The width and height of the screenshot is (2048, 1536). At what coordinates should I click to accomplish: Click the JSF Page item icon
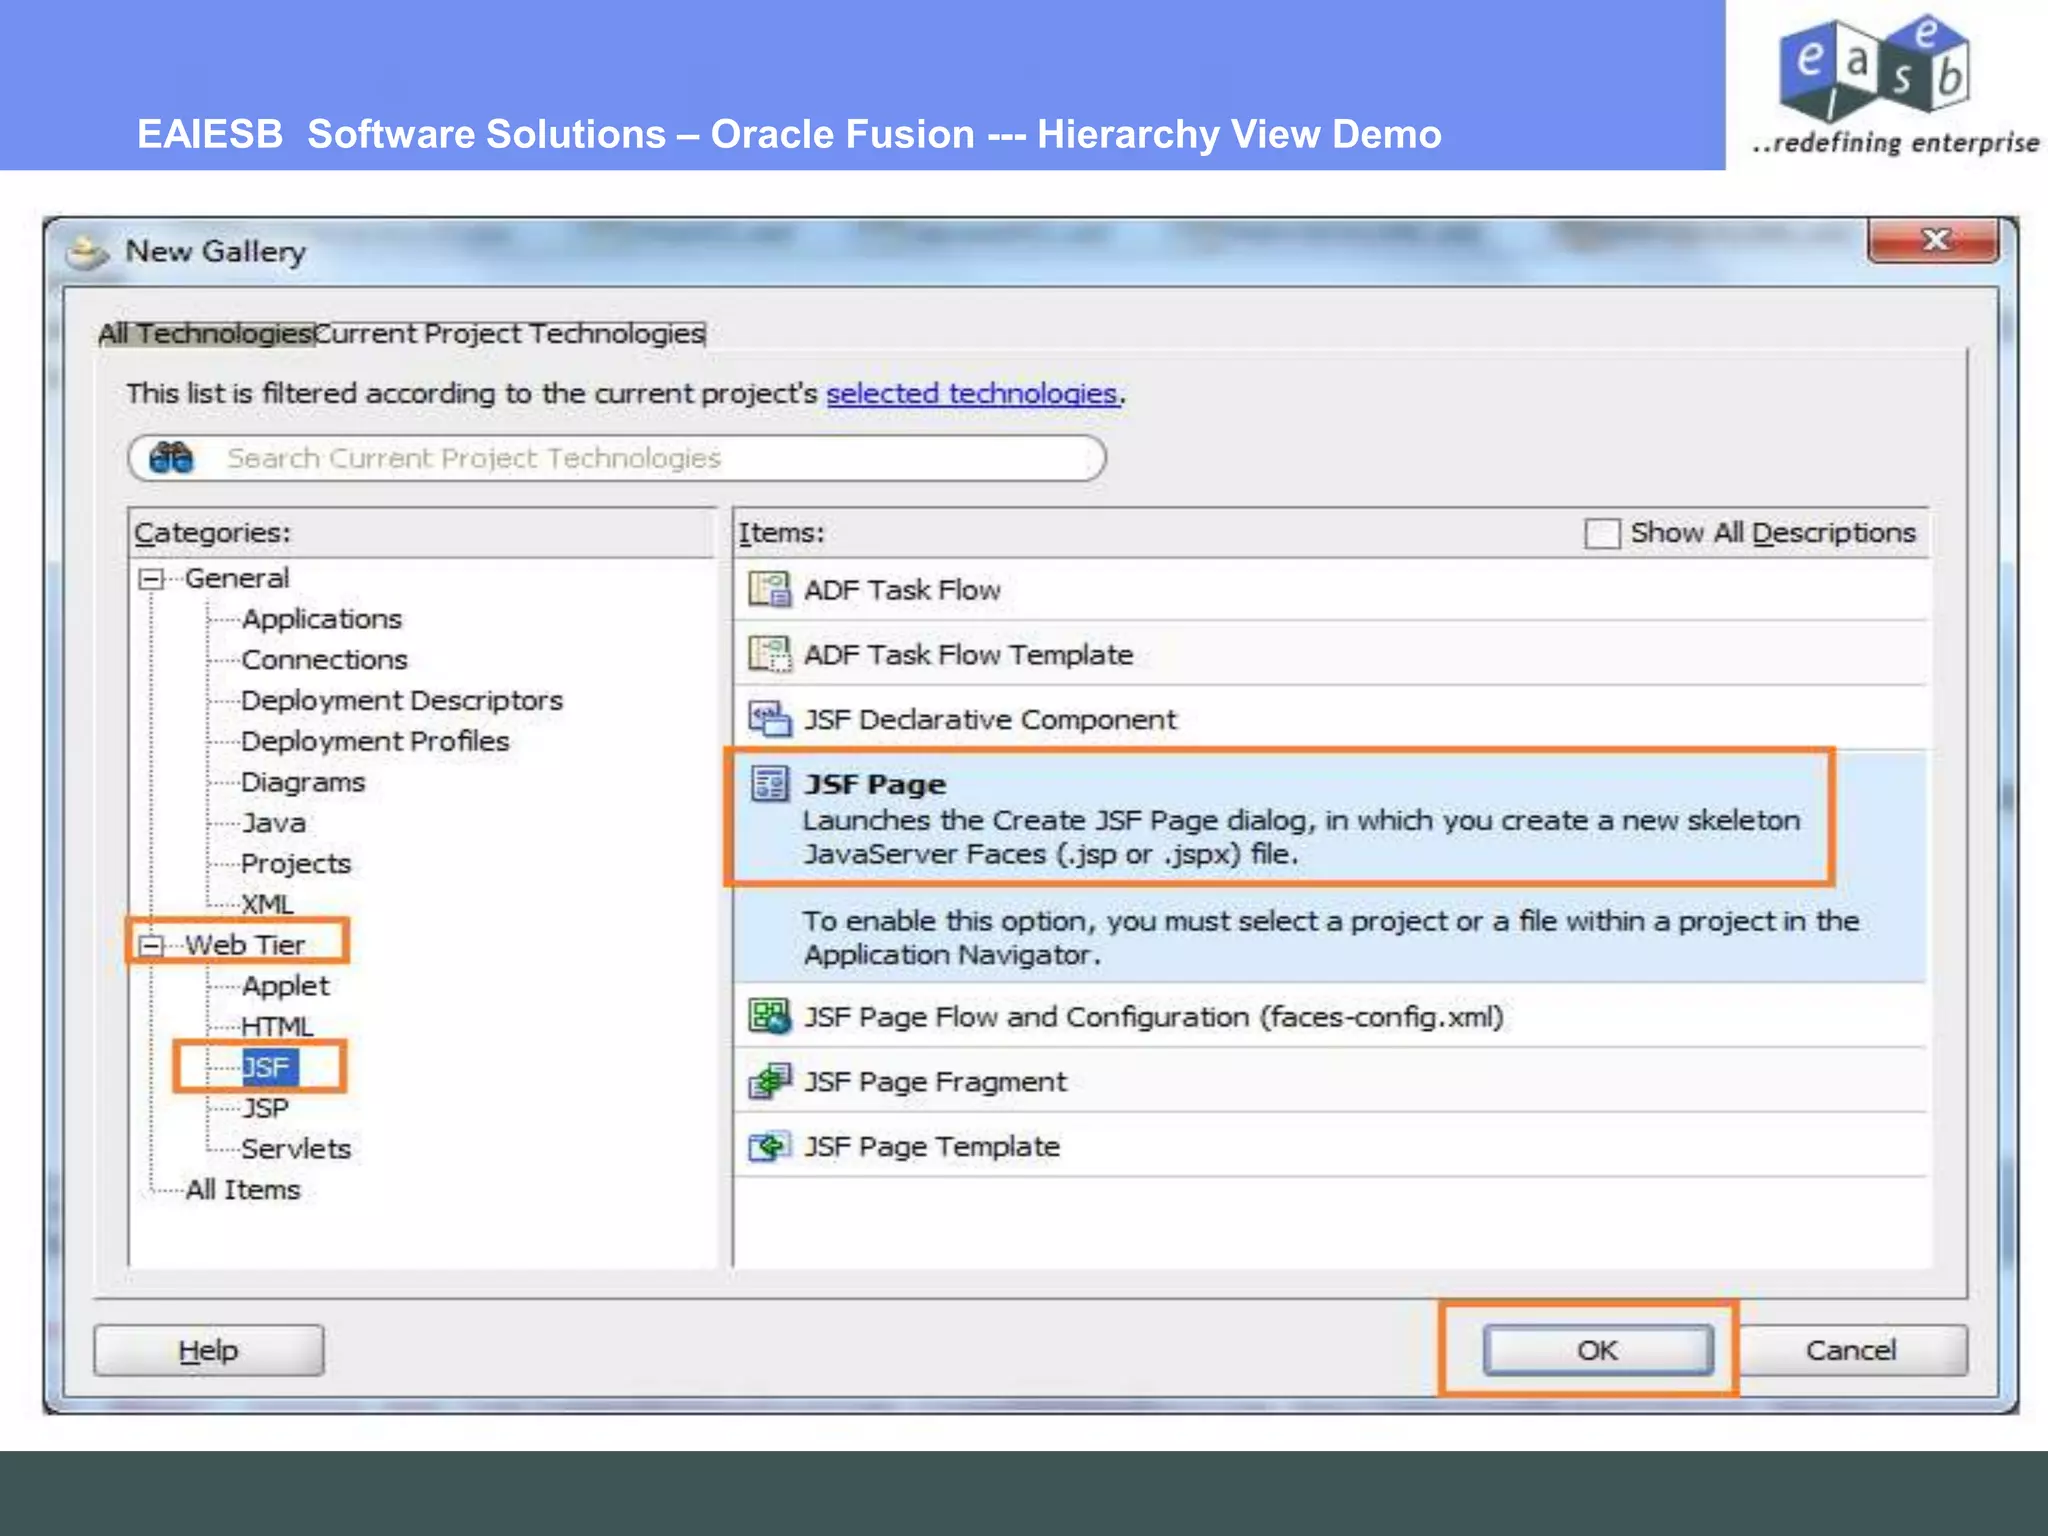tap(770, 784)
